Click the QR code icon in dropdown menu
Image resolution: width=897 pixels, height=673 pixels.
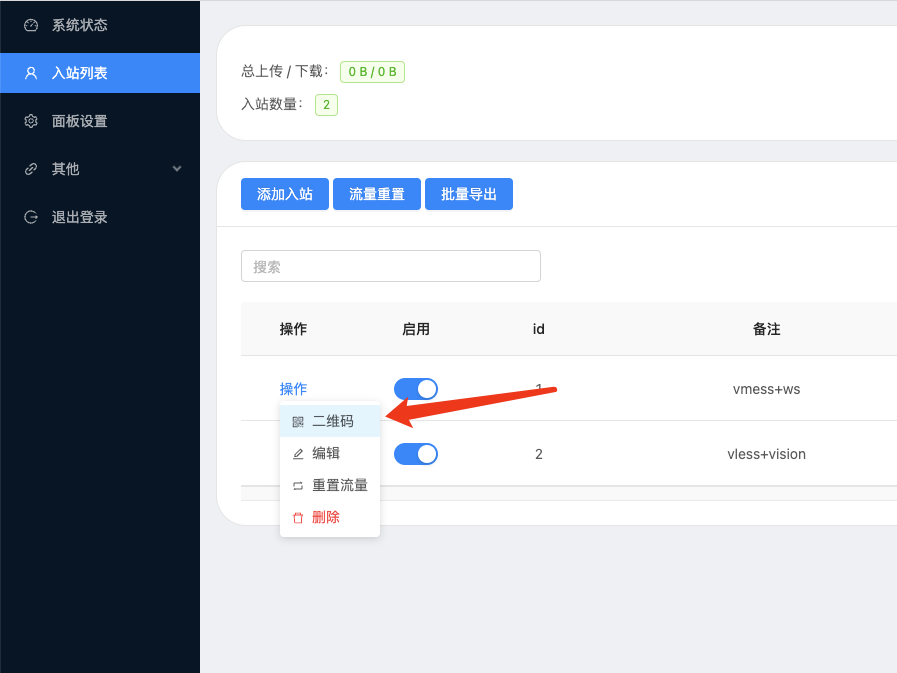[x=298, y=422]
